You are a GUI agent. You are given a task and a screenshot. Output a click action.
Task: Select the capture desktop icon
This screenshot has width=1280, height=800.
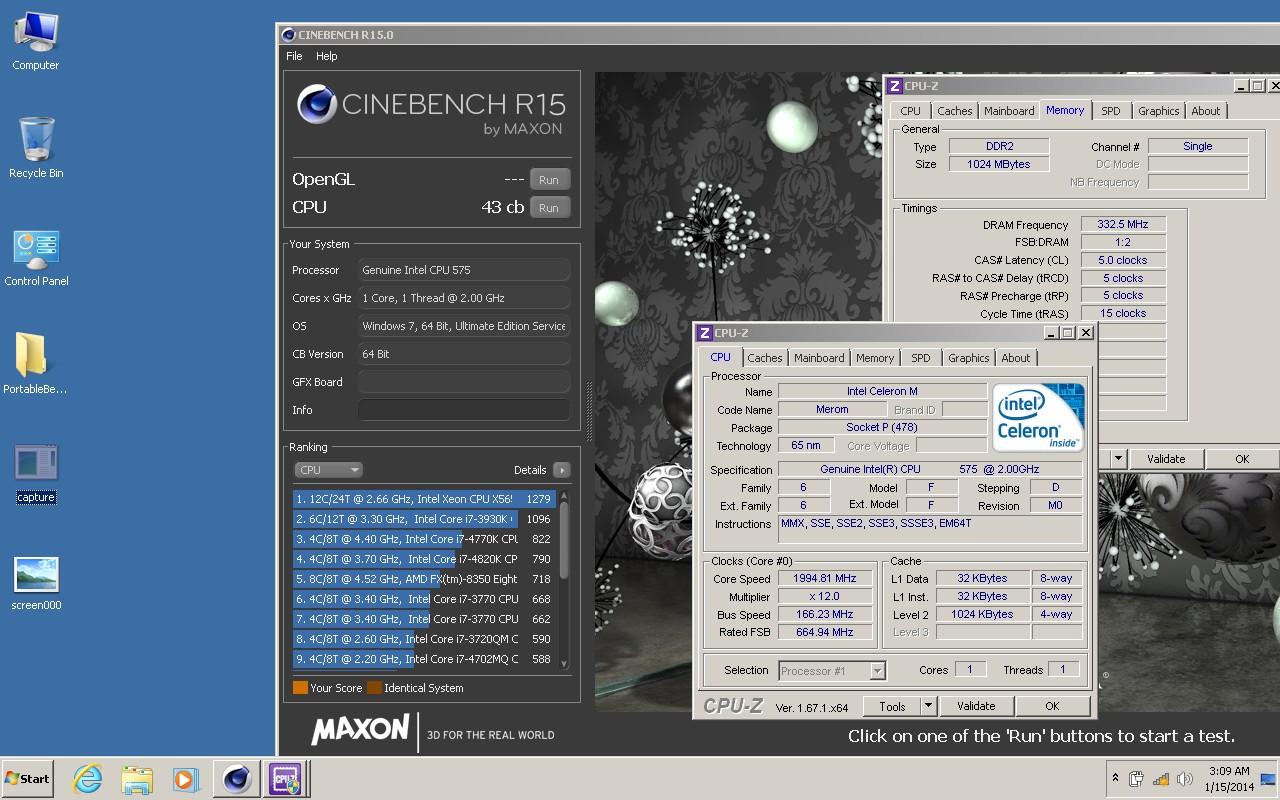(36, 473)
